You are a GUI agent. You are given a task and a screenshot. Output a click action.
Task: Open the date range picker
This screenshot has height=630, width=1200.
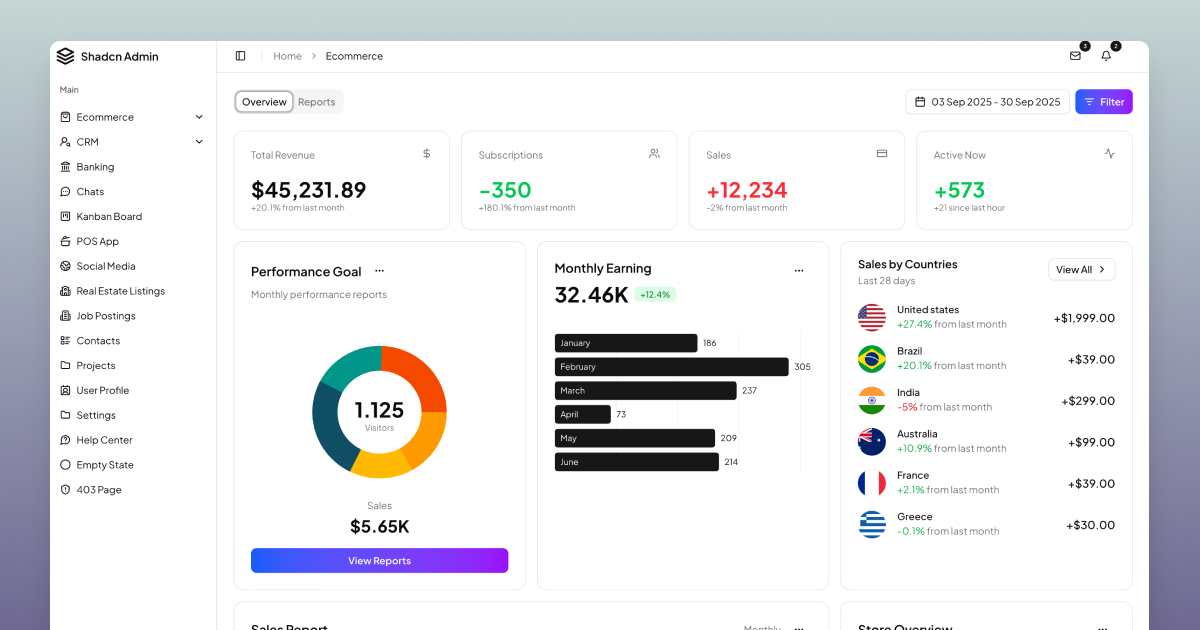click(987, 102)
